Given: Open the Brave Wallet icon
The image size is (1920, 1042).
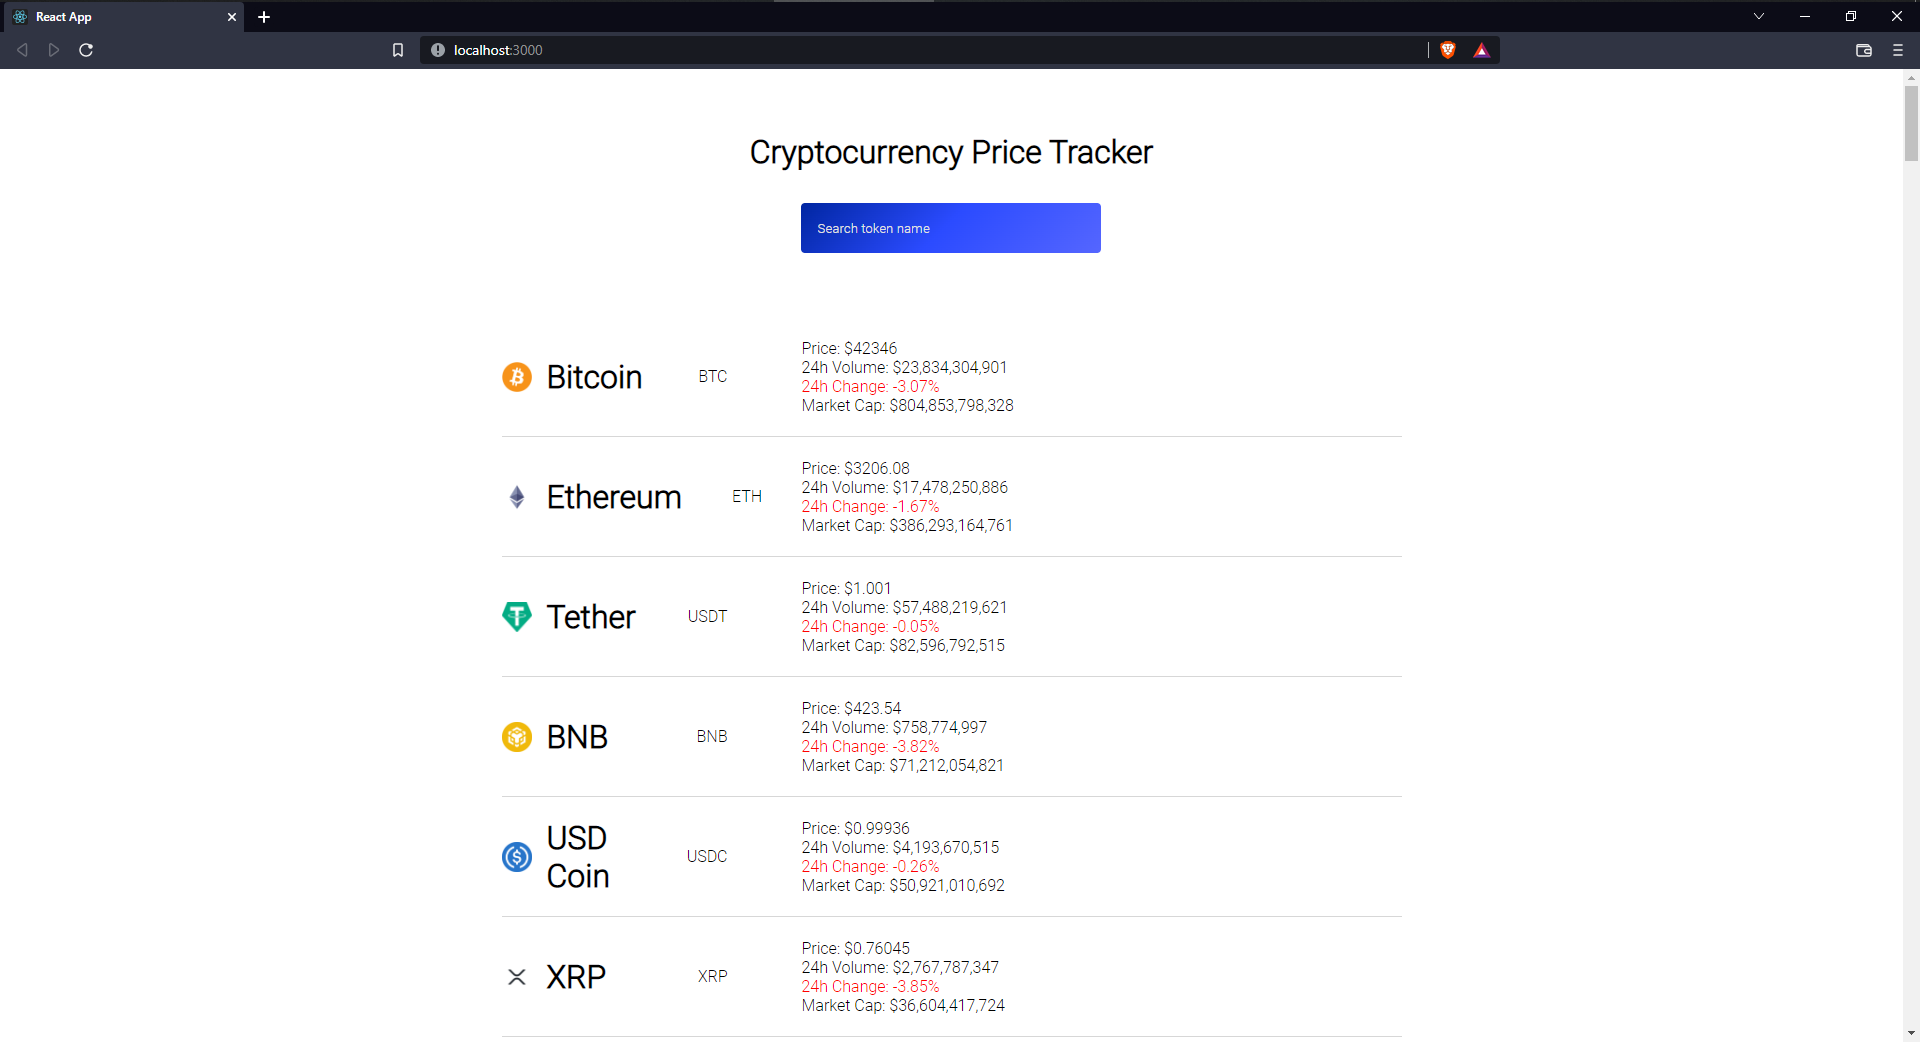Looking at the screenshot, I should coord(1864,50).
